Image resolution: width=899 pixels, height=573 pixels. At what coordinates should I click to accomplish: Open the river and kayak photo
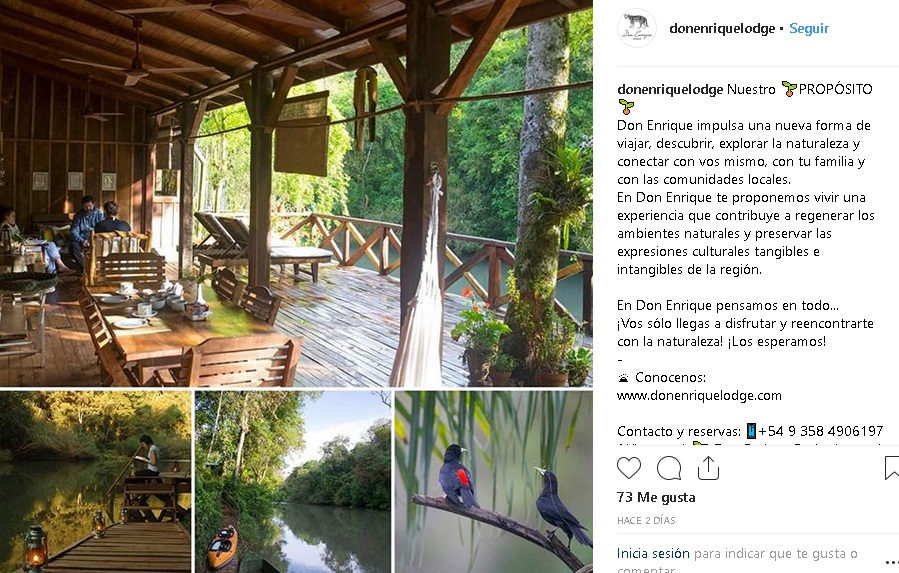click(x=293, y=482)
